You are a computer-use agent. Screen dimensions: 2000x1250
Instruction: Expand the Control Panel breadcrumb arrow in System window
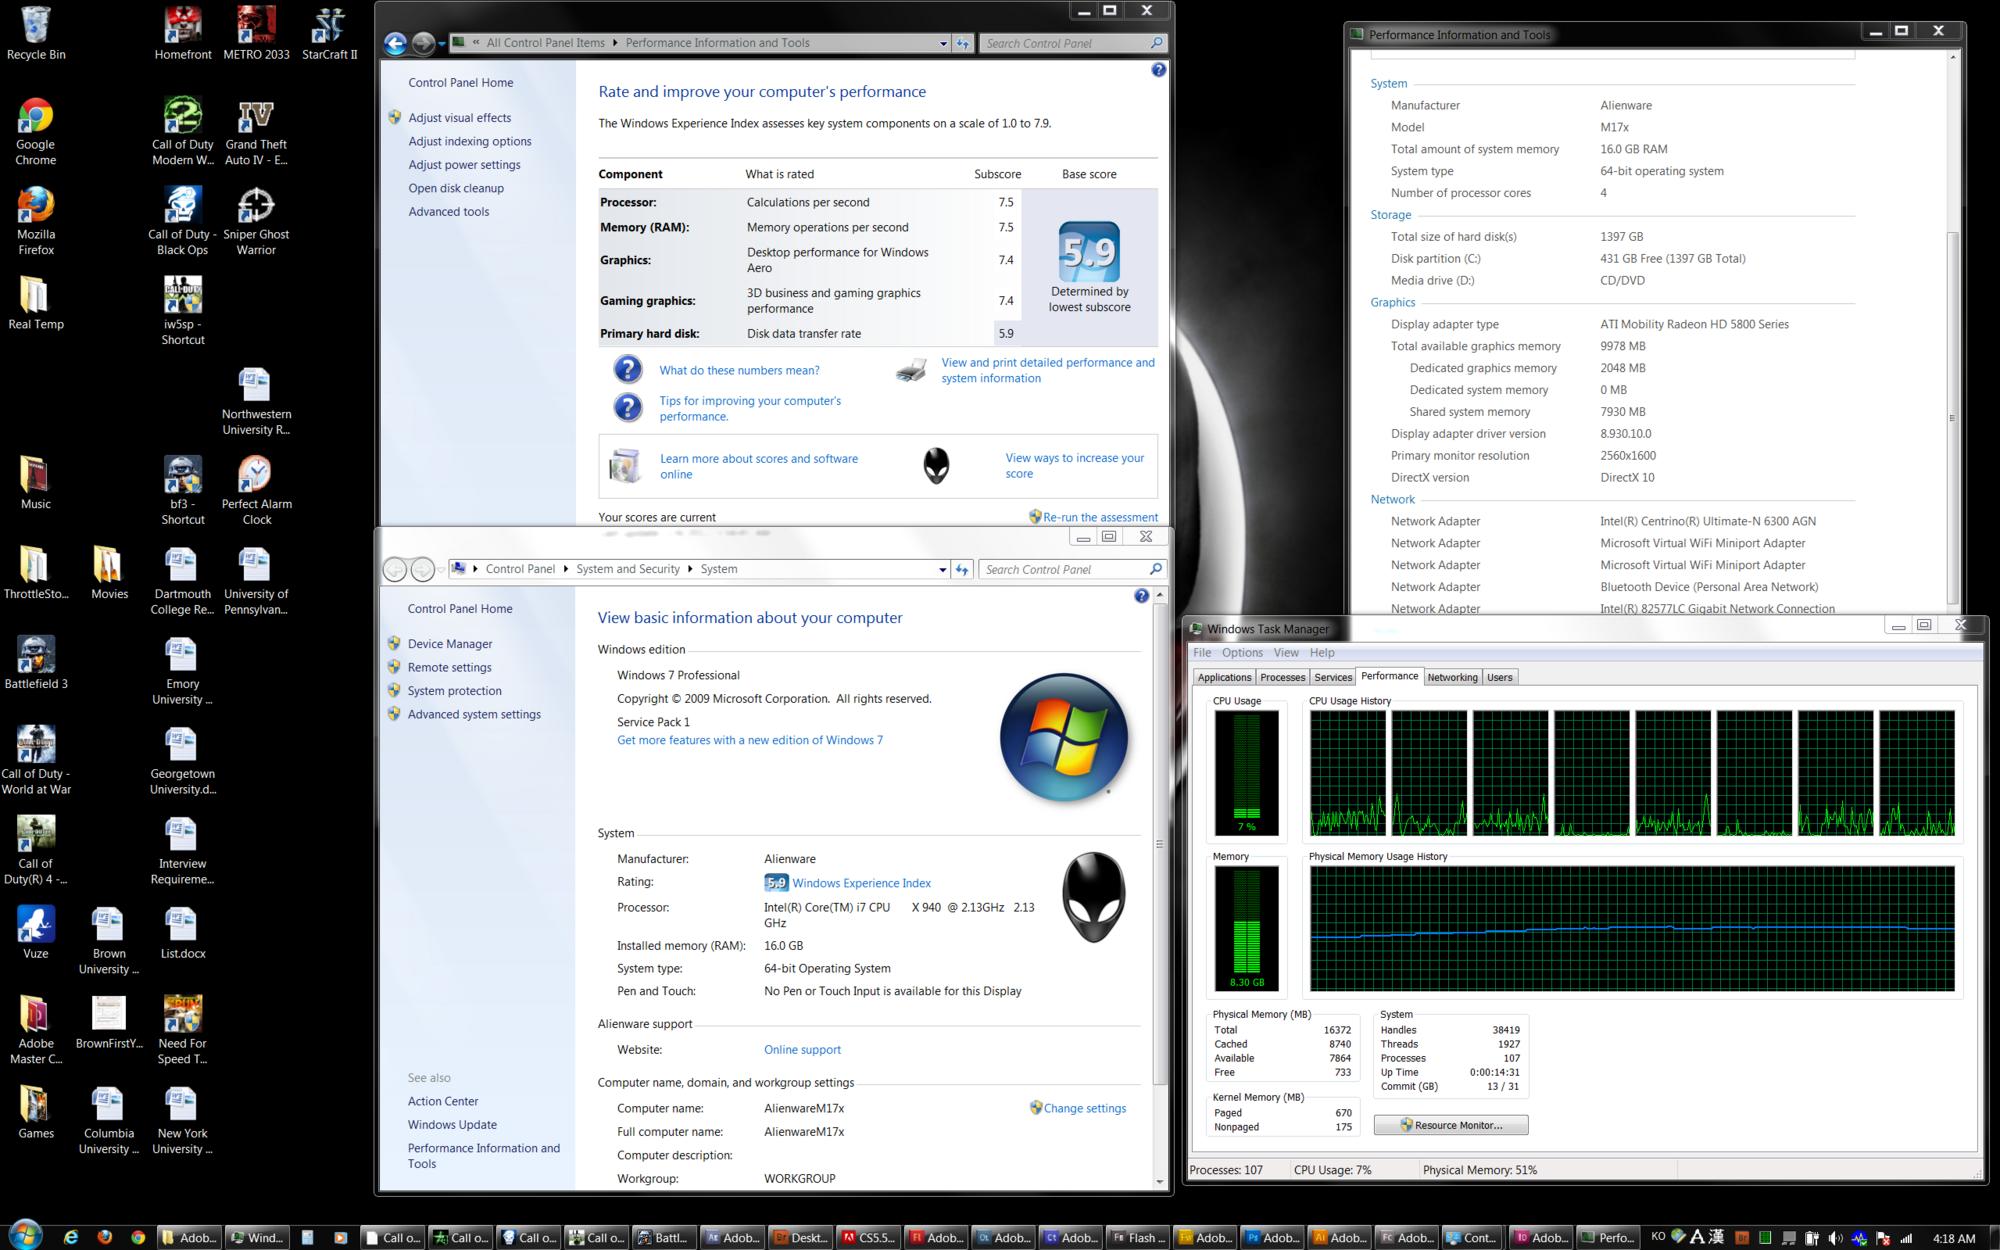[566, 569]
